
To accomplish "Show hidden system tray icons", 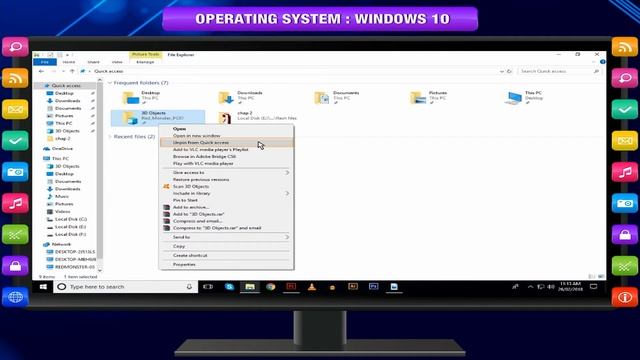I will (530, 287).
